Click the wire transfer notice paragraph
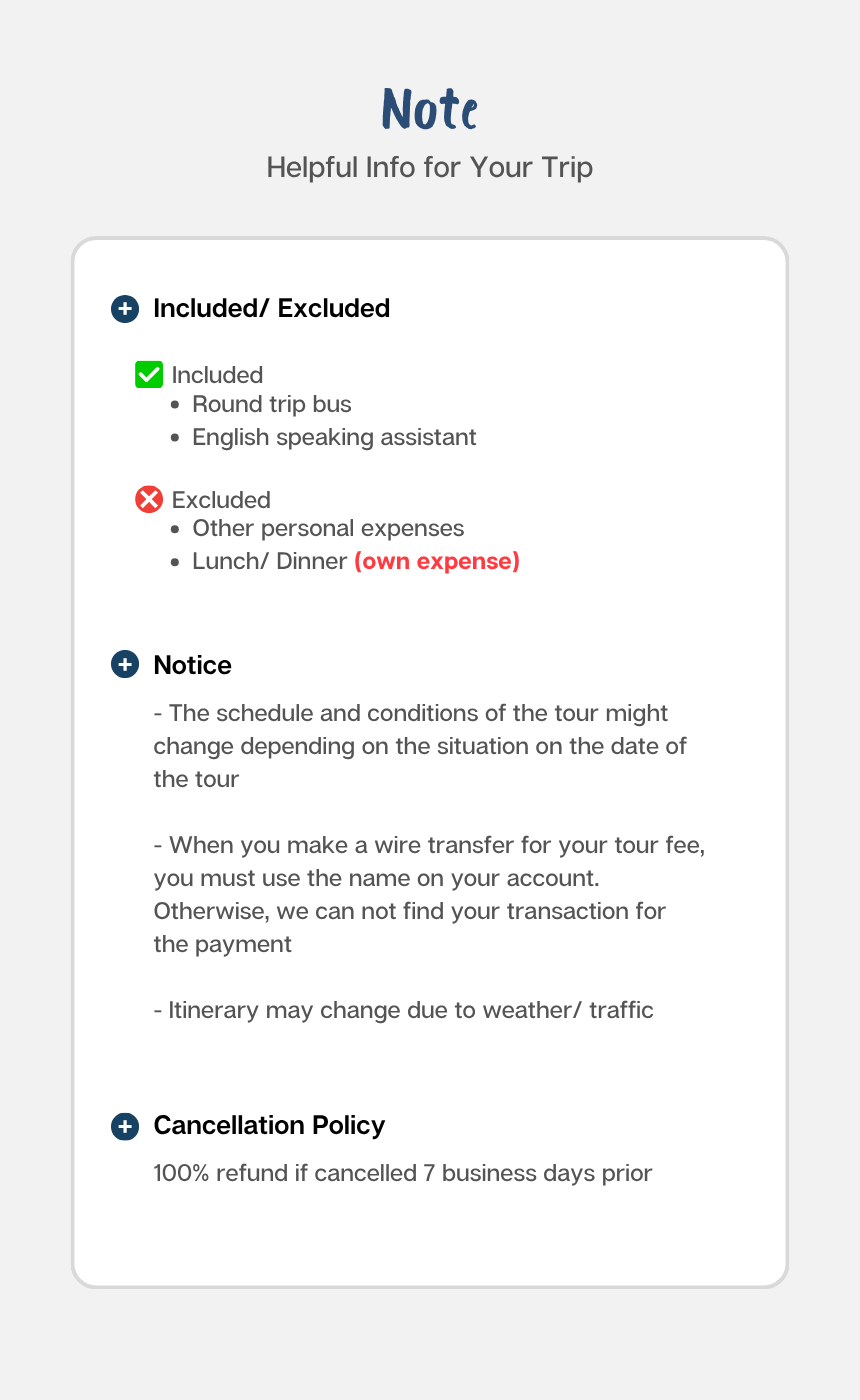 coord(430,895)
